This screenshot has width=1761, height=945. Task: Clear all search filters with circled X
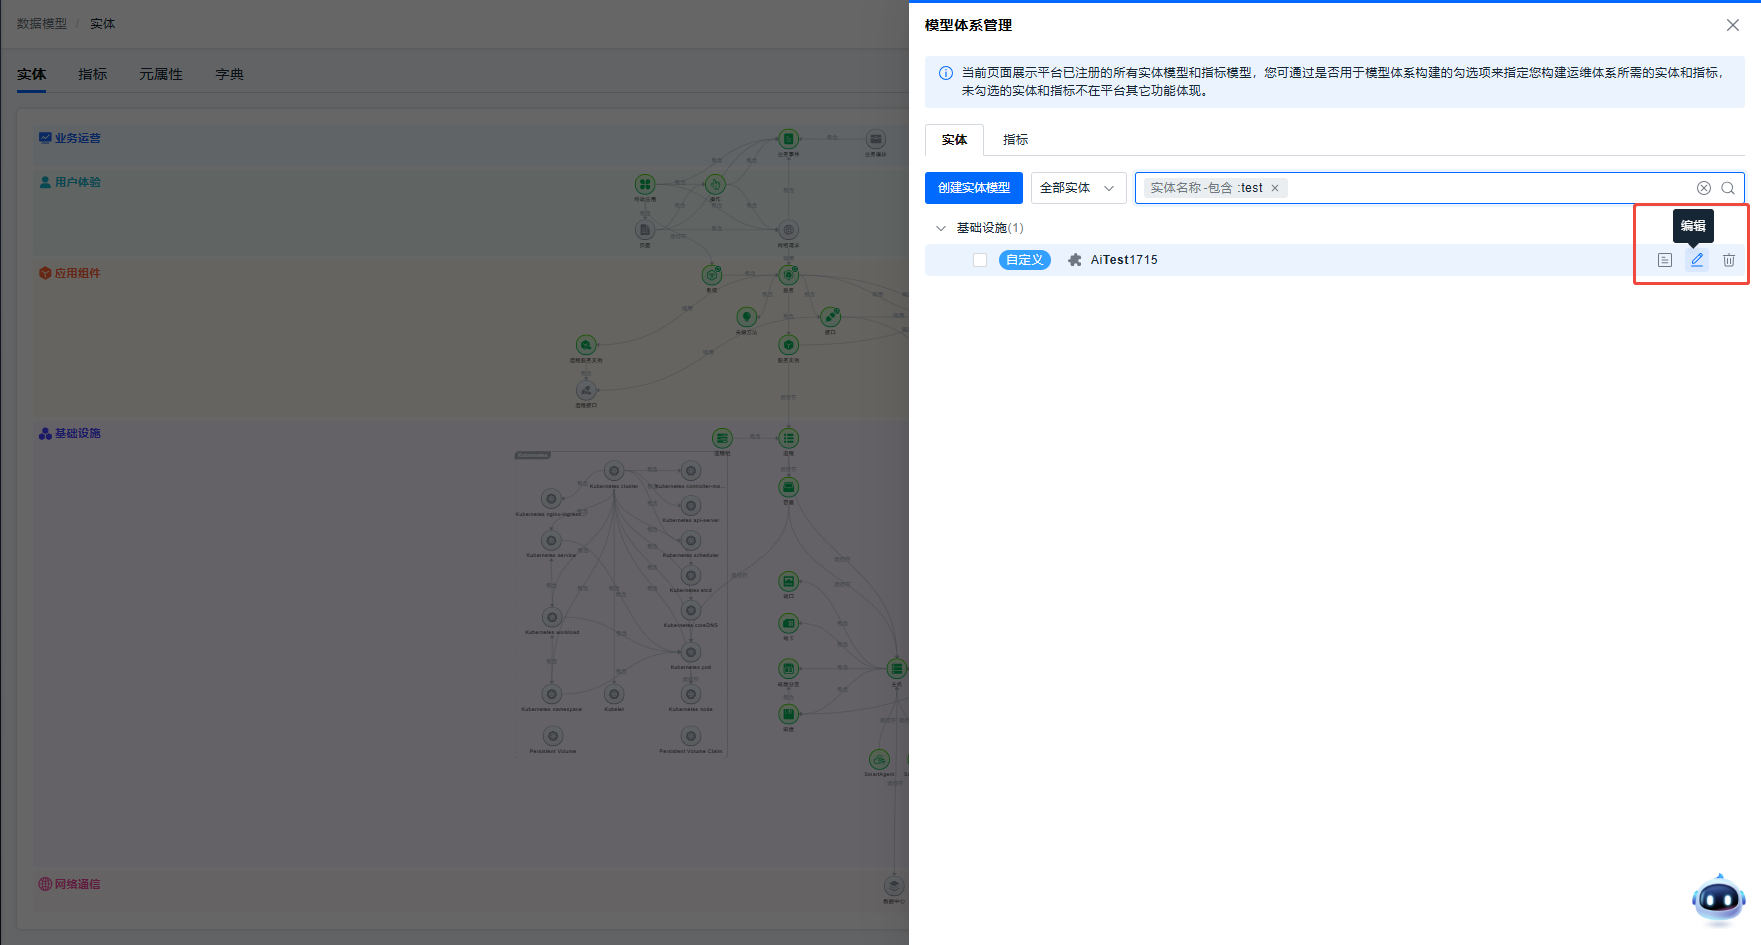point(1704,188)
